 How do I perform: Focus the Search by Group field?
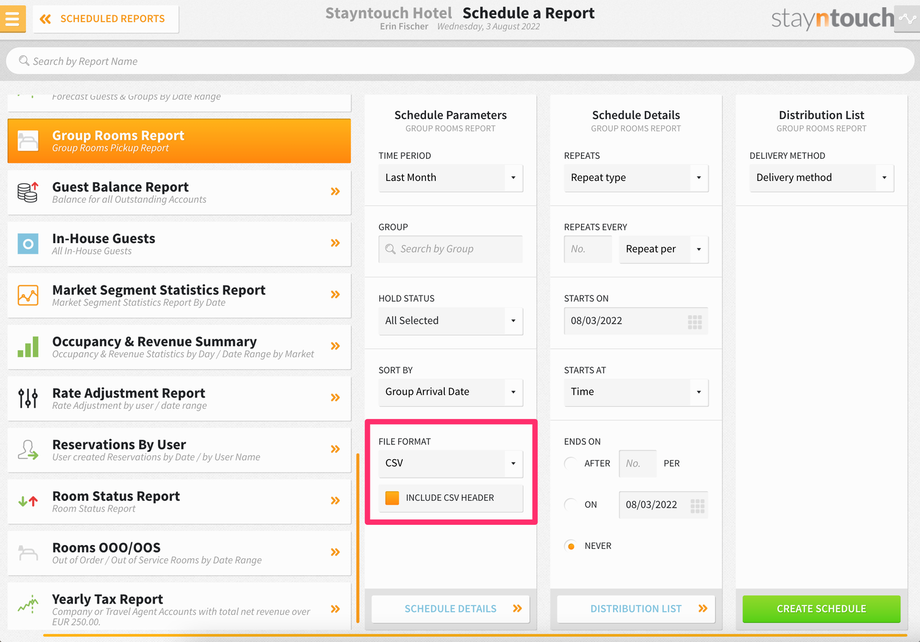pyautogui.click(x=450, y=249)
